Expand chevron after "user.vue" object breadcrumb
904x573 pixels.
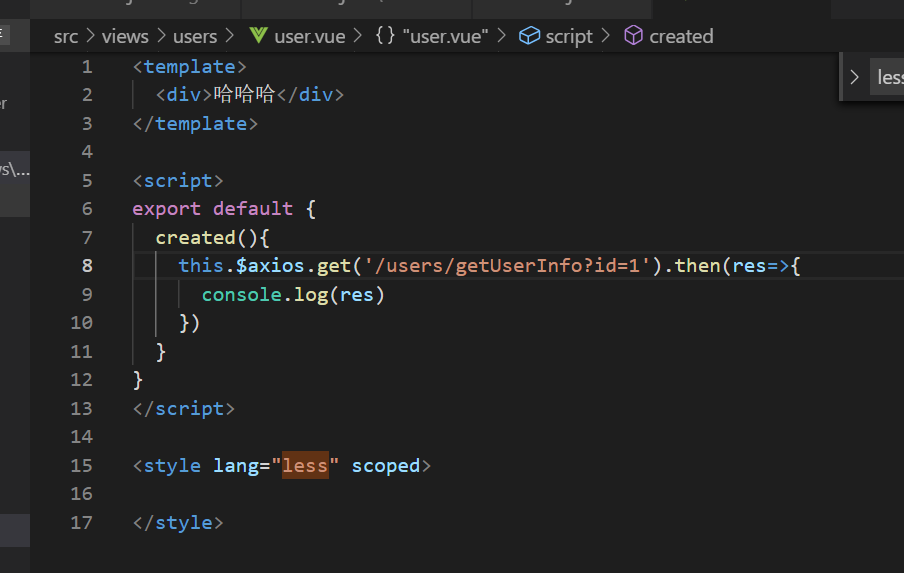[502, 36]
